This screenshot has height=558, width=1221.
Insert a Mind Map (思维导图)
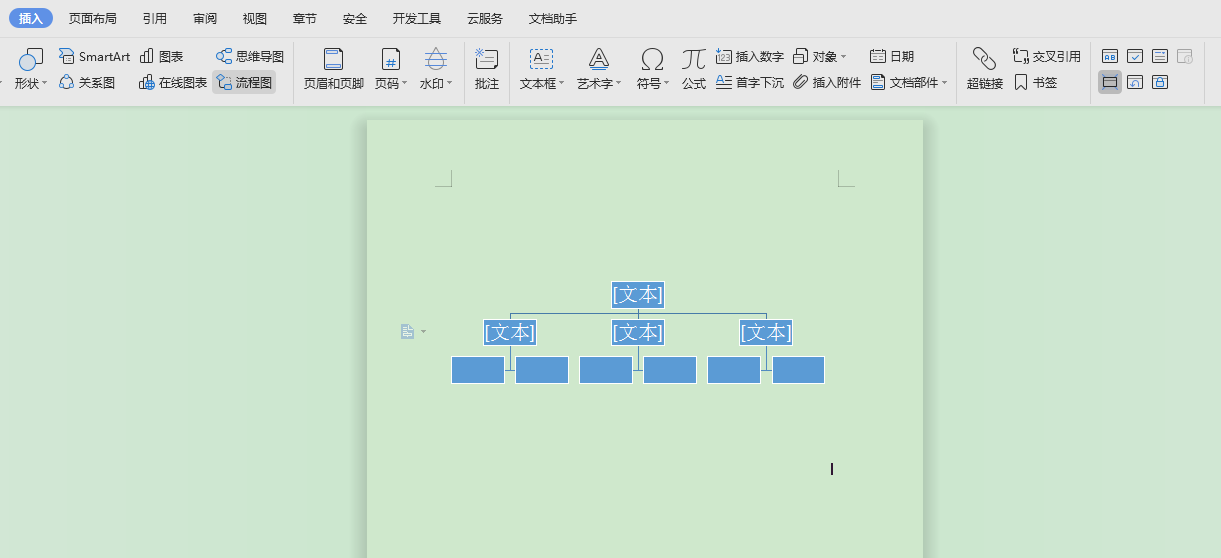[x=250, y=56]
